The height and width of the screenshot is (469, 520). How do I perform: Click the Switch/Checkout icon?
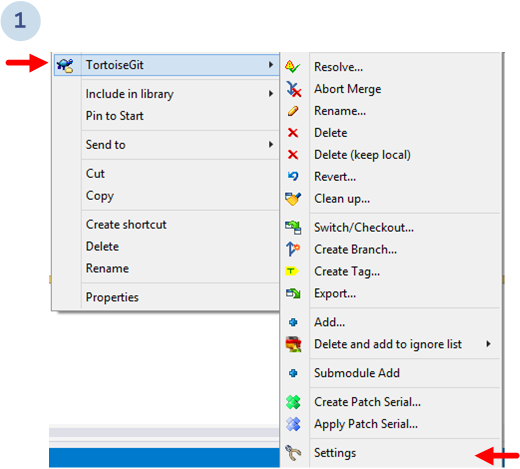[293, 228]
